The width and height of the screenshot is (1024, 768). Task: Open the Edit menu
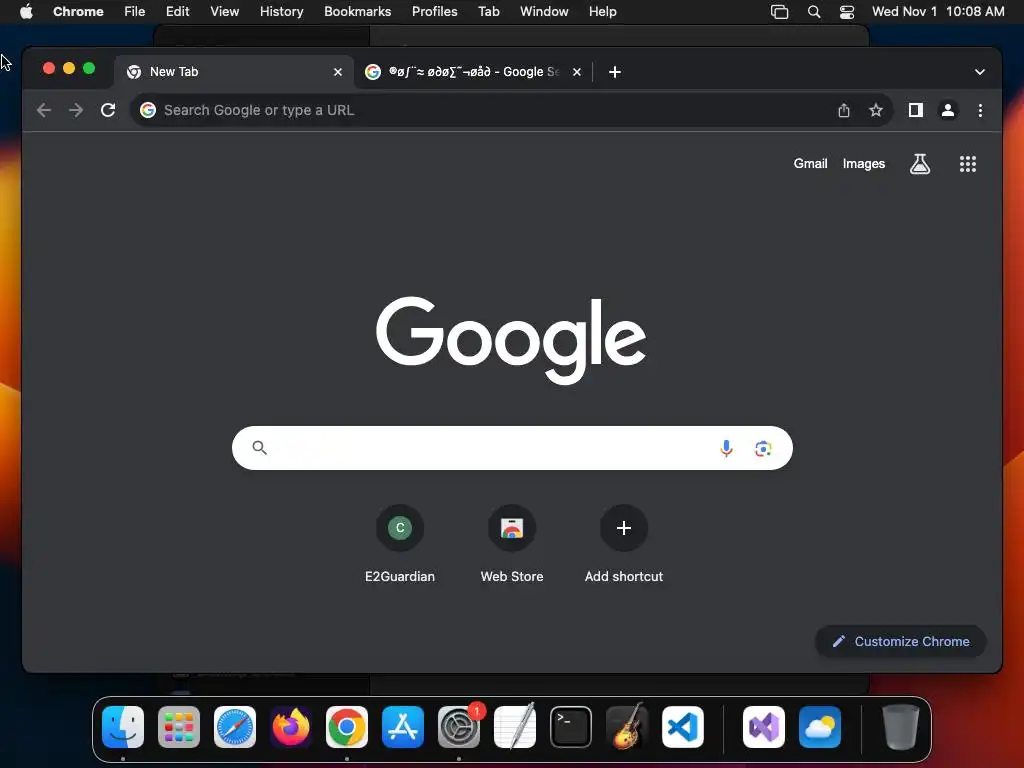[x=177, y=11]
